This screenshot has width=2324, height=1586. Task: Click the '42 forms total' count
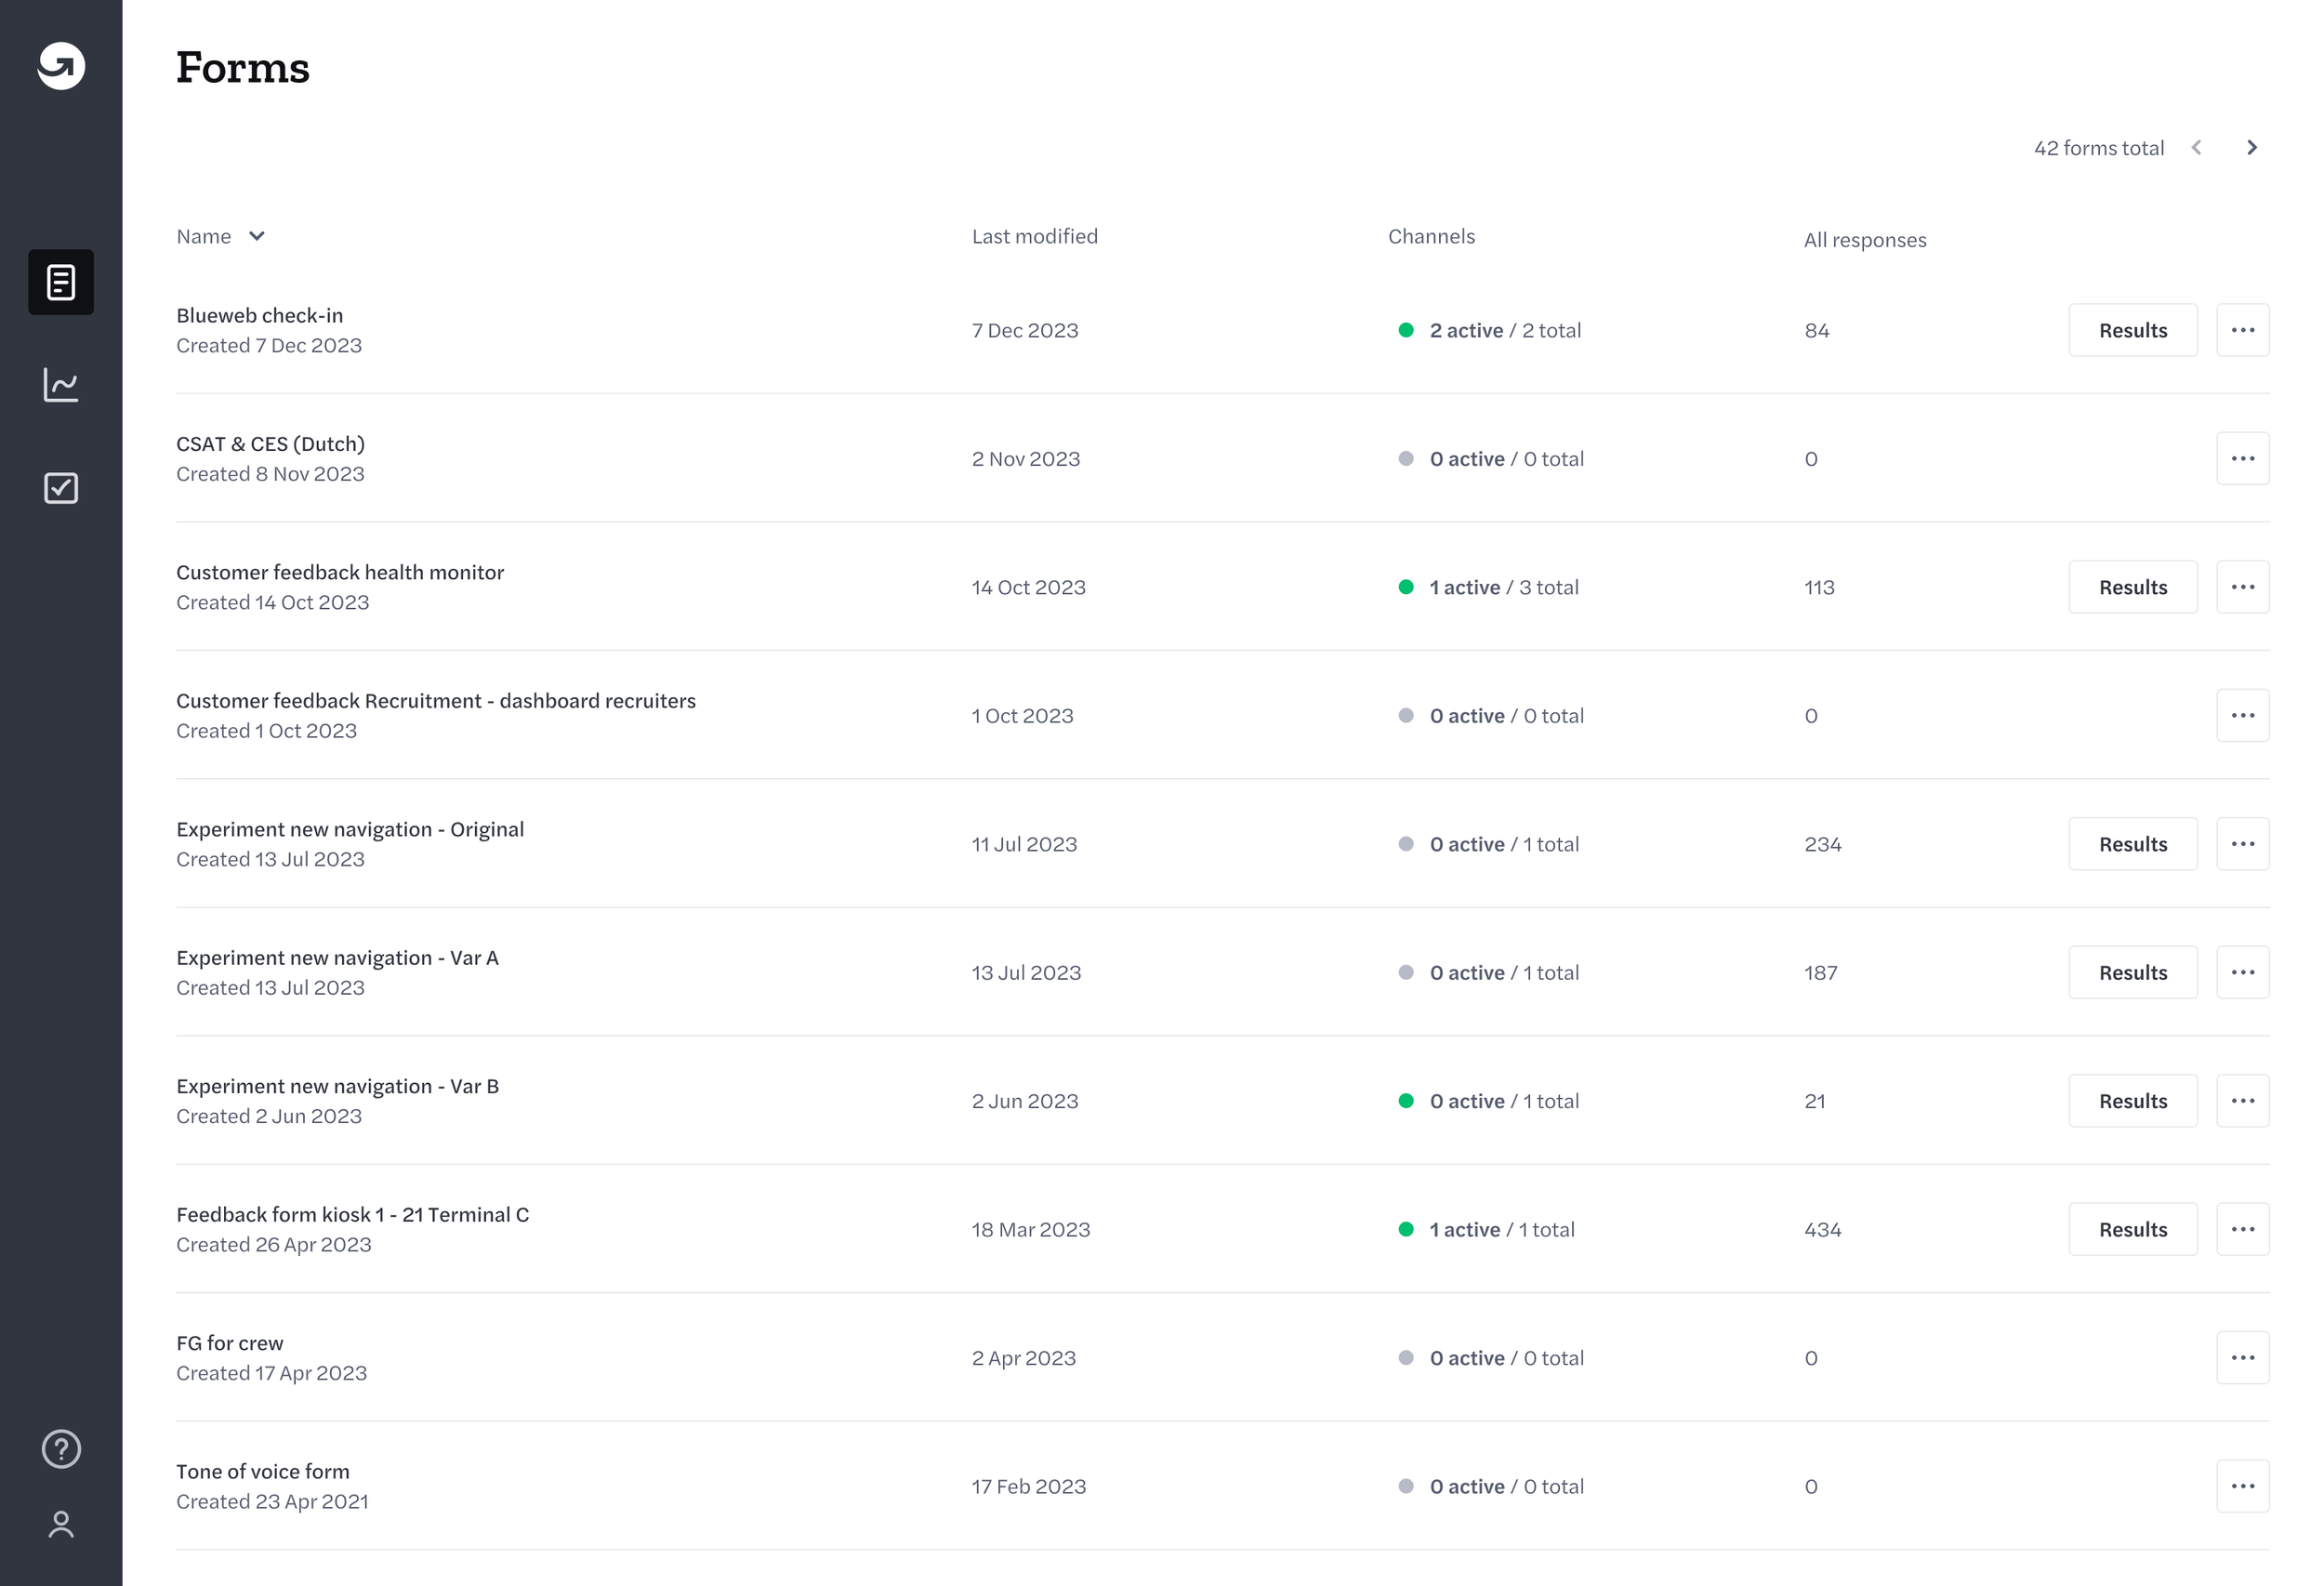pyautogui.click(x=2099, y=148)
